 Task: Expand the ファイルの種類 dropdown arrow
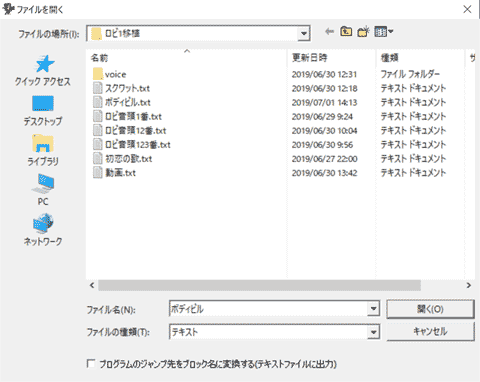click(x=373, y=332)
